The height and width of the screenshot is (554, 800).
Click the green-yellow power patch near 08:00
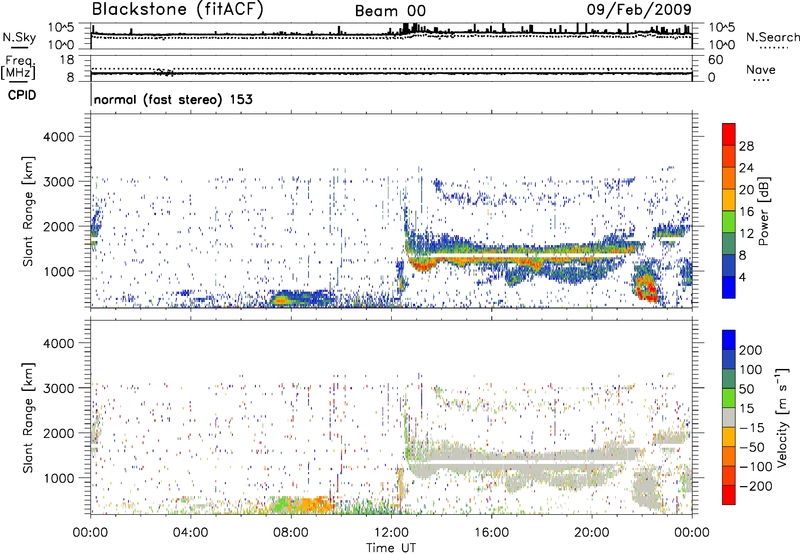point(282,300)
